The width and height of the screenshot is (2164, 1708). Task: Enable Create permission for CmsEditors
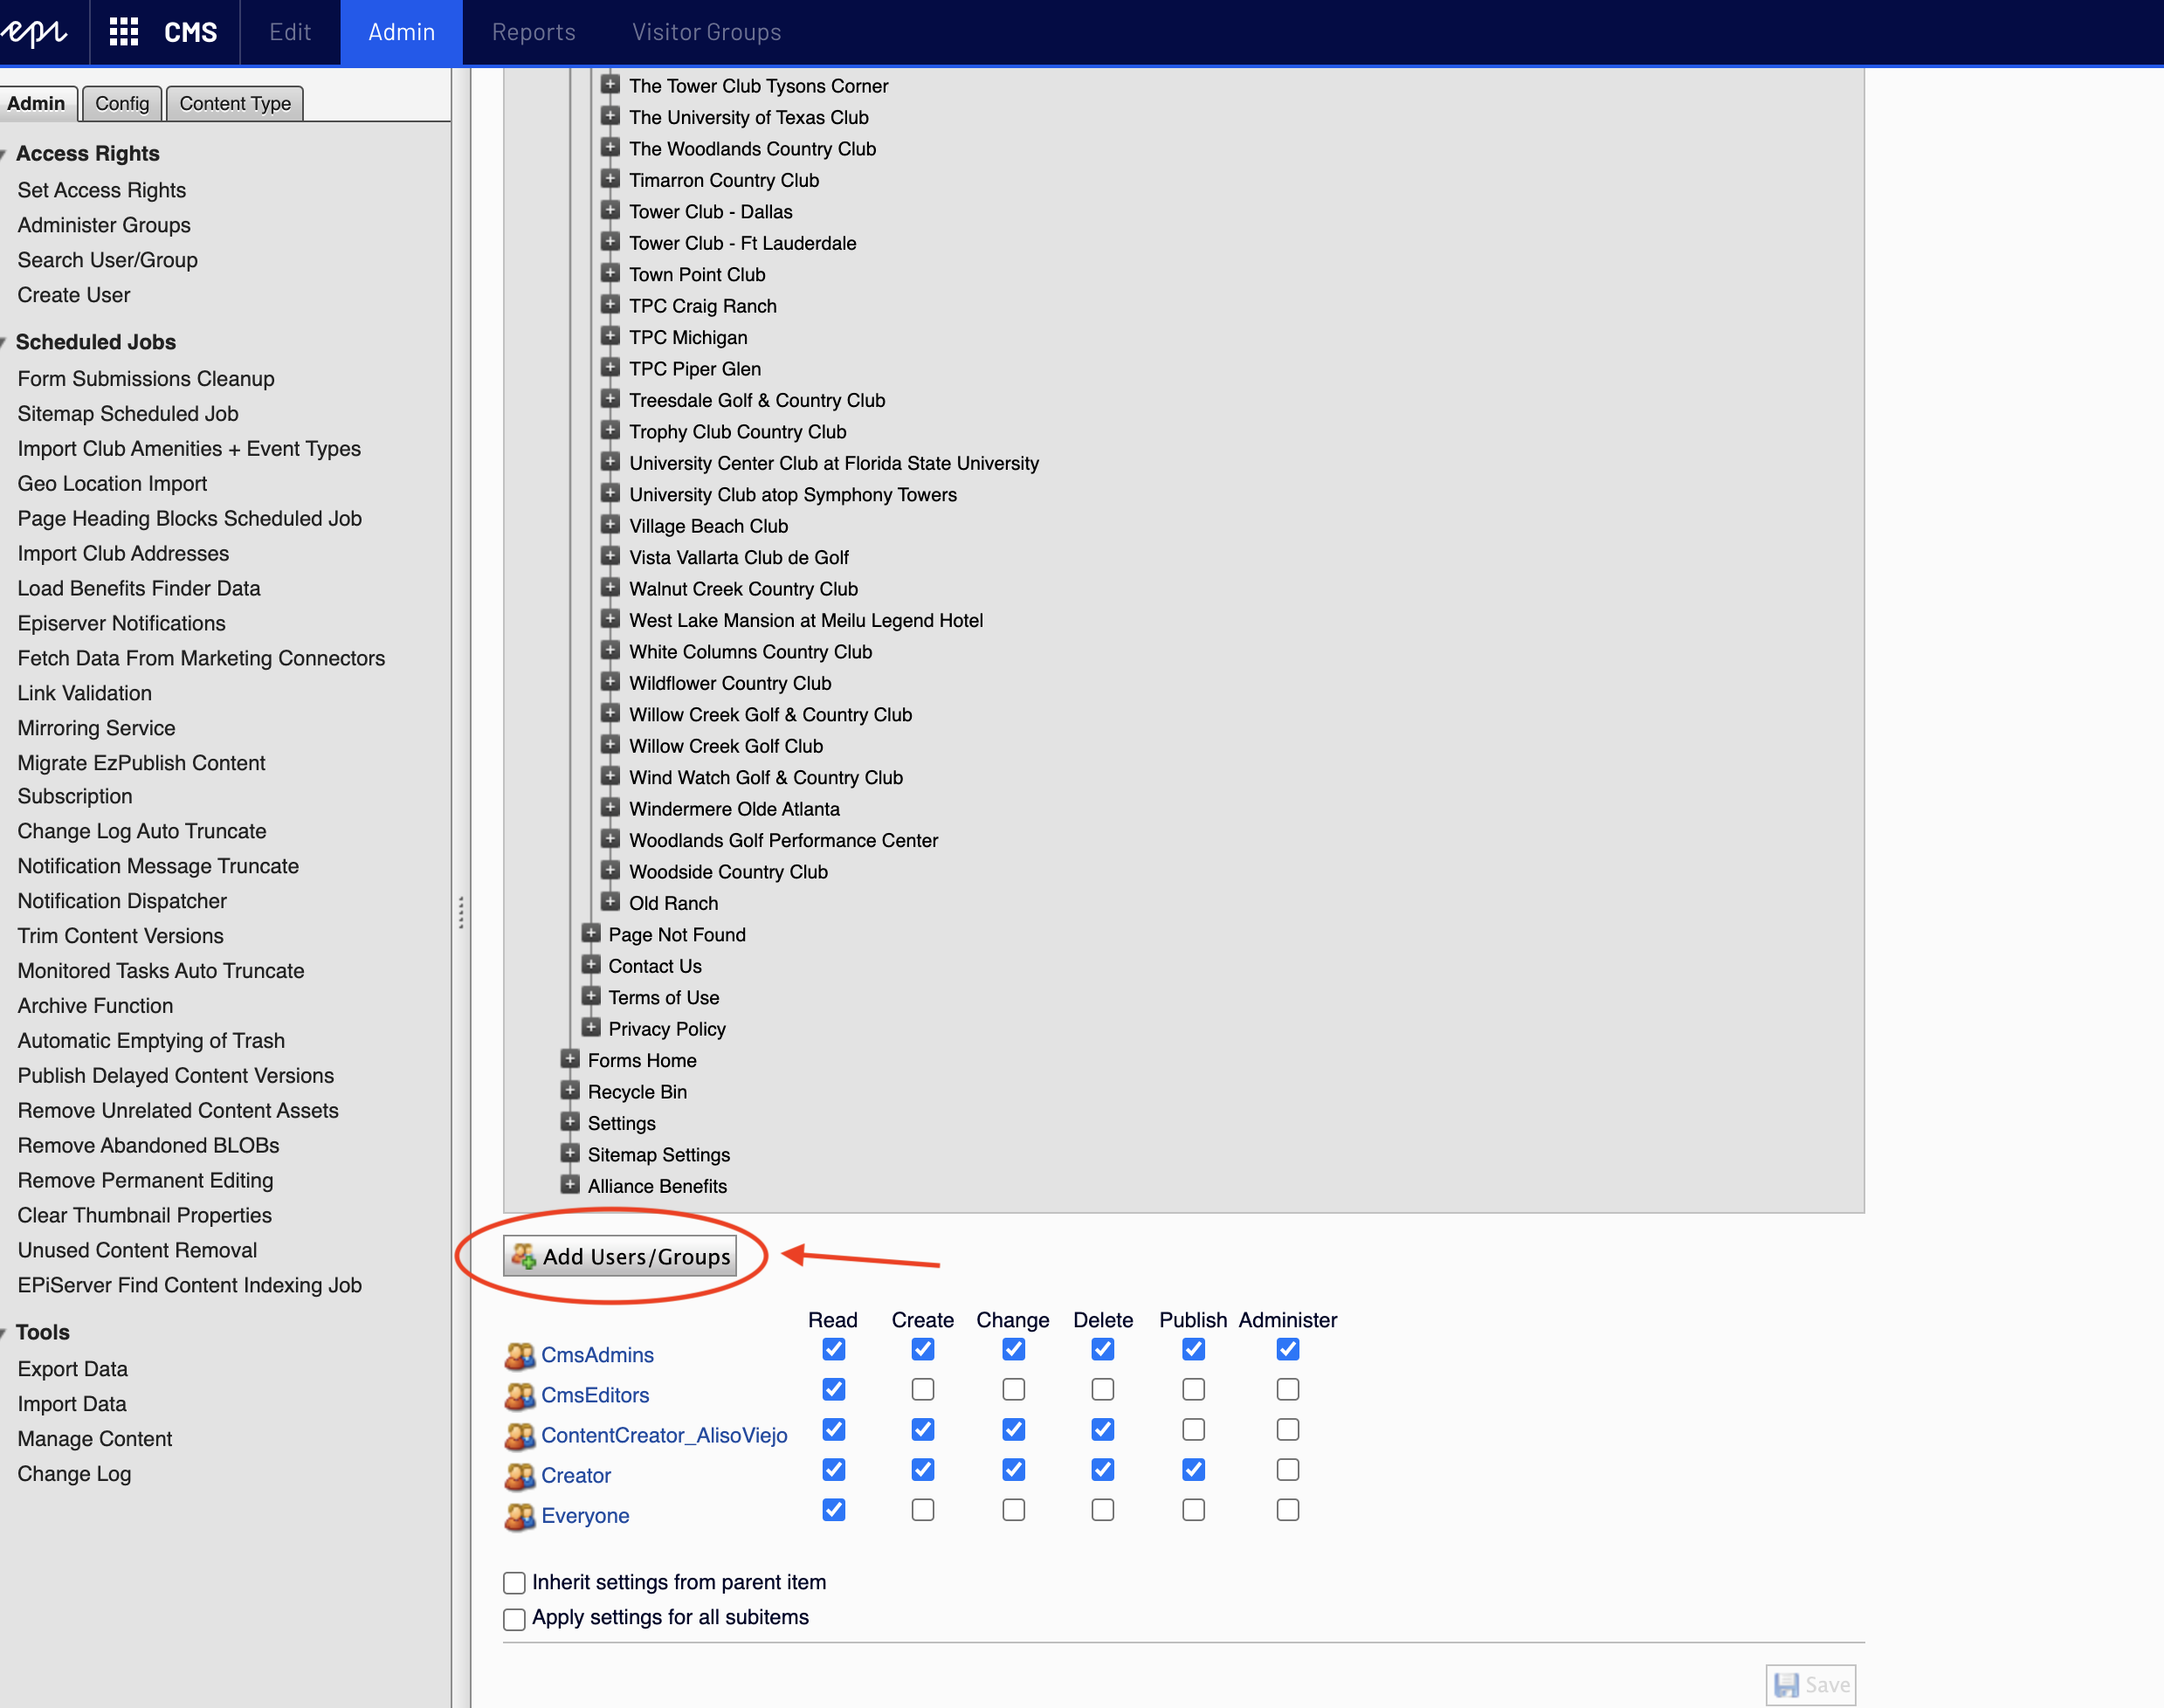point(923,1390)
